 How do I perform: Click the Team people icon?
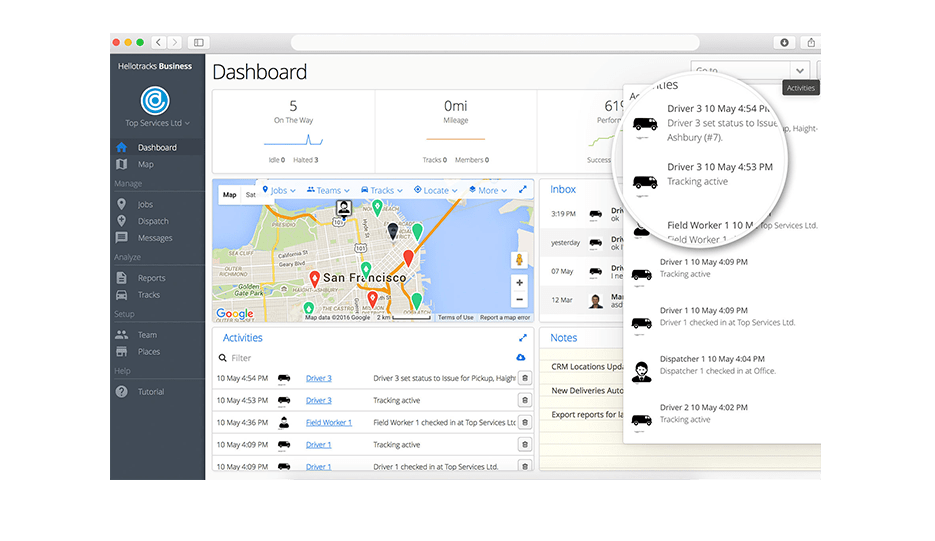[122, 335]
